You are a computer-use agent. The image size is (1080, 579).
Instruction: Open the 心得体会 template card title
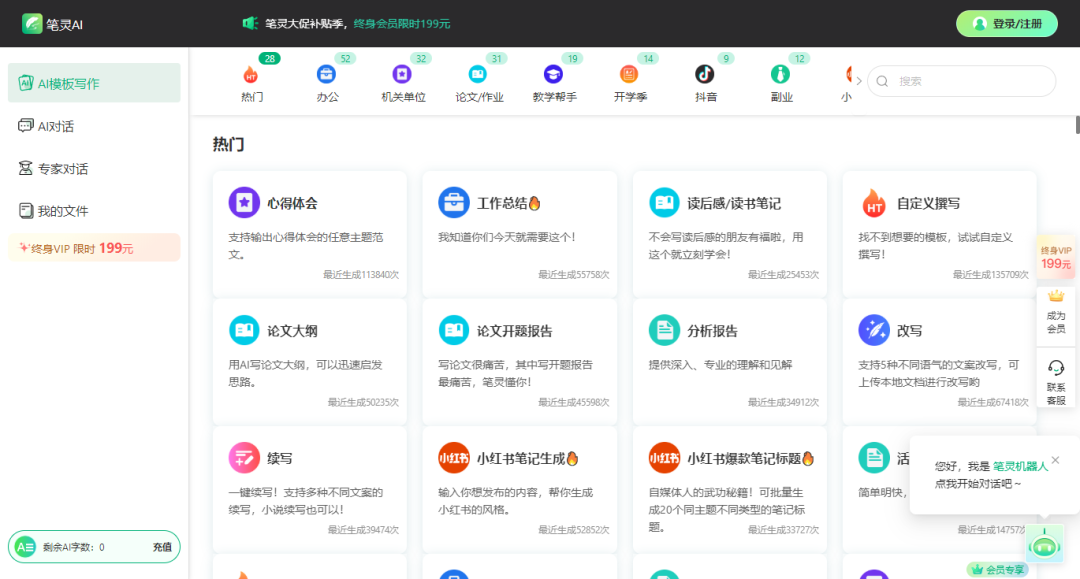[293, 203]
